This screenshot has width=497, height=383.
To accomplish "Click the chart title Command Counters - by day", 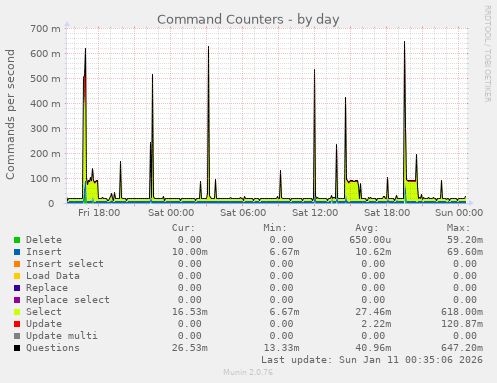I will coord(248,20).
